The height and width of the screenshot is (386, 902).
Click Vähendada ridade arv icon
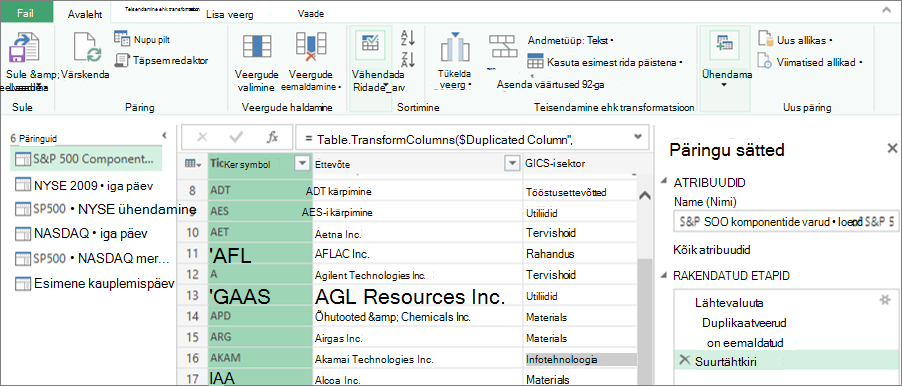click(370, 44)
